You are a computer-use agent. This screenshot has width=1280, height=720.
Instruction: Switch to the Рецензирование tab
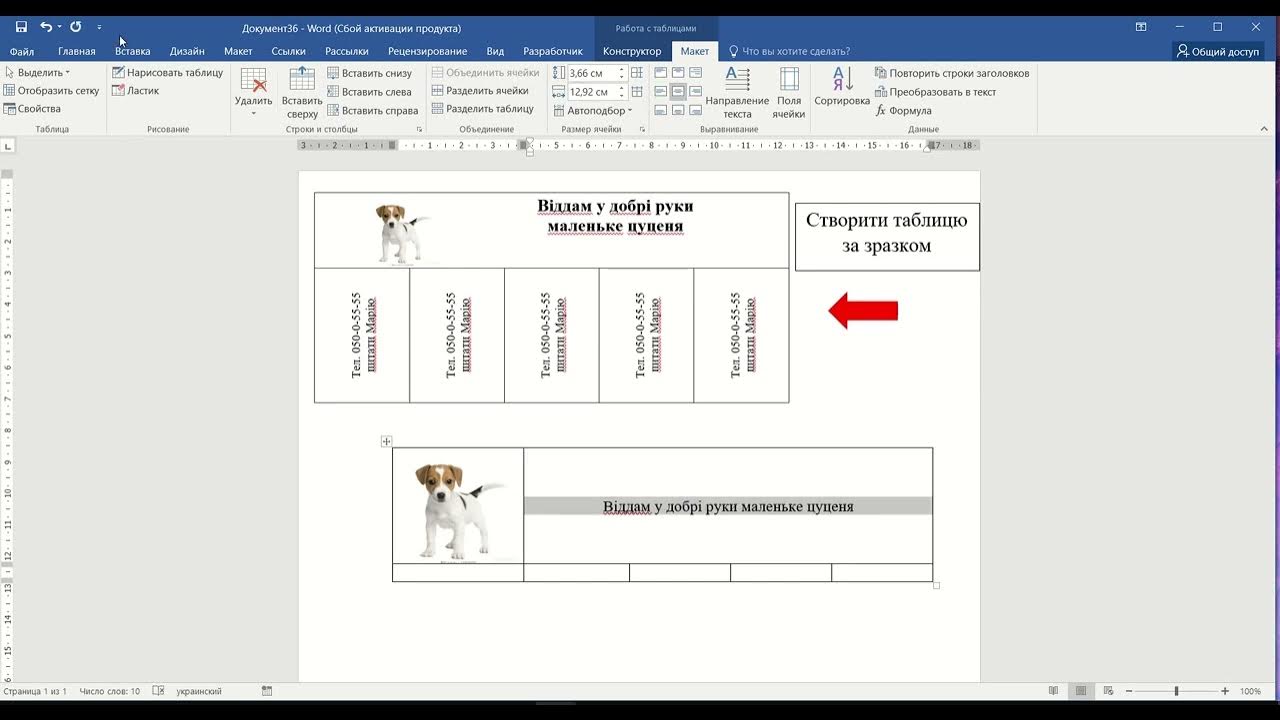pos(428,51)
